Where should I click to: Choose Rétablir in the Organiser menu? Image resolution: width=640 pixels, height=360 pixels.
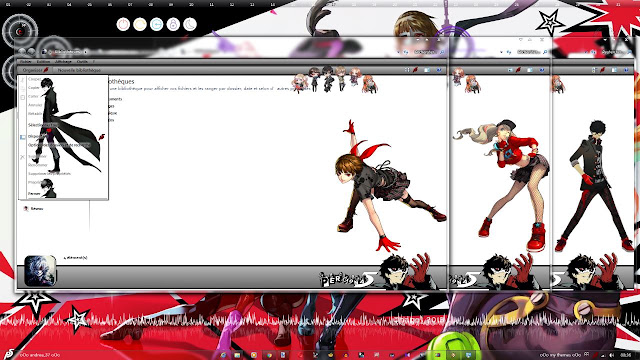(35, 113)
